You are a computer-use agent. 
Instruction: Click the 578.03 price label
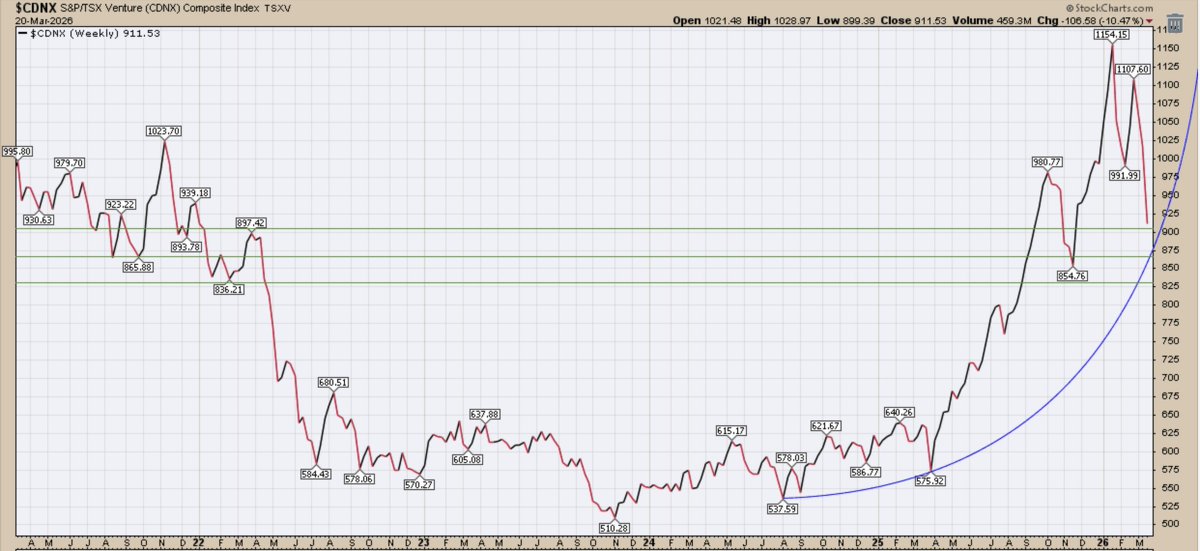coord(790,458)
